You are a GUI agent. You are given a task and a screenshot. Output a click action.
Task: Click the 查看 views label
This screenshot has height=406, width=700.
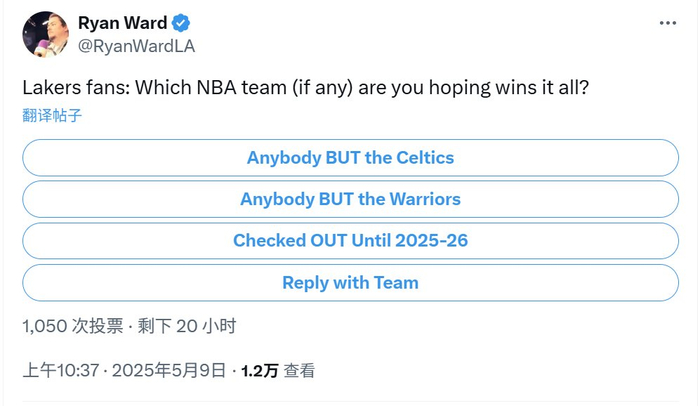300,371
